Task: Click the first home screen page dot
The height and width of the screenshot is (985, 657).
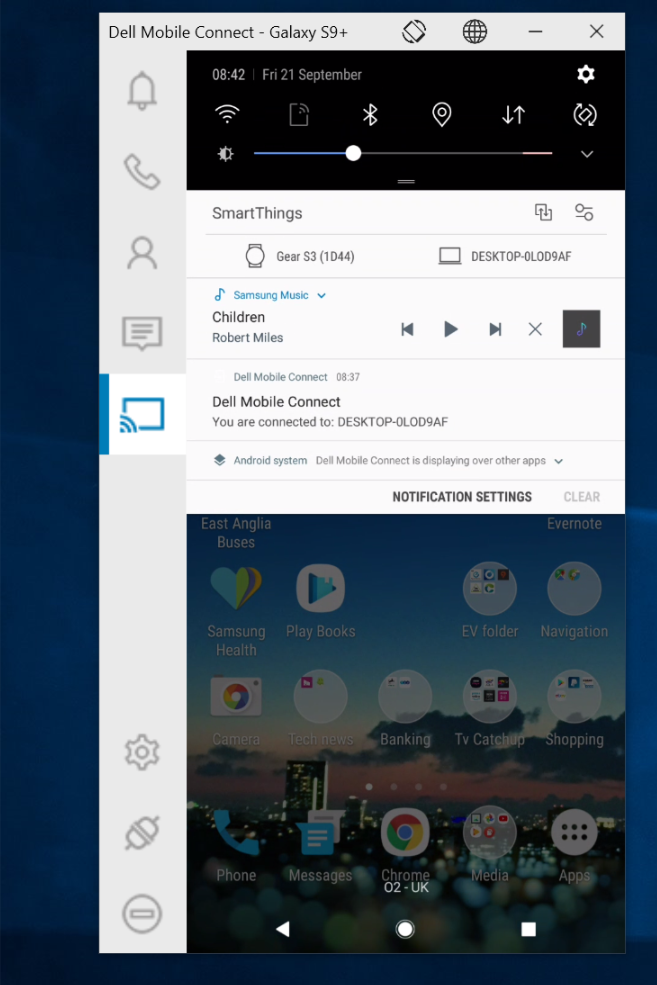Action: point(369,786)
